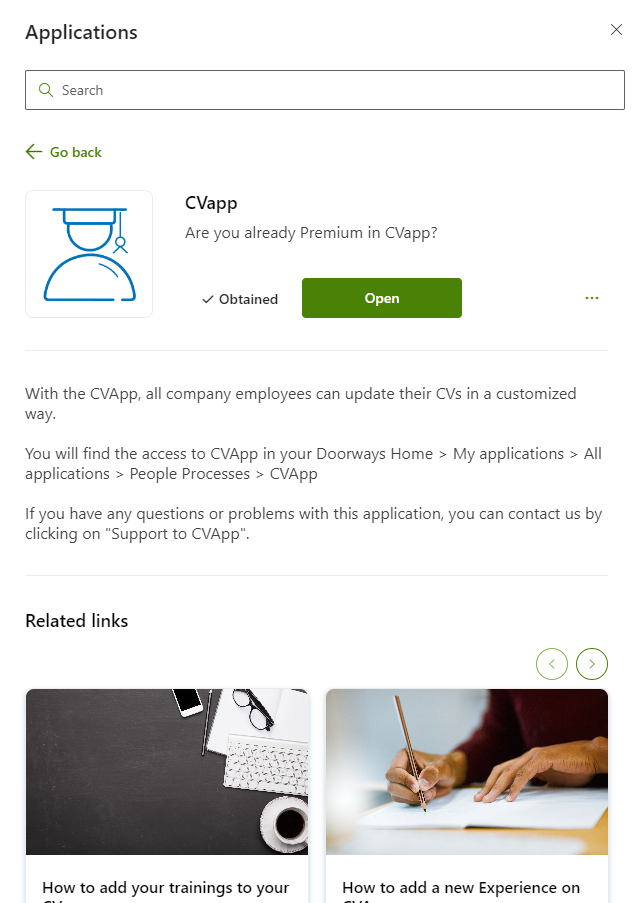Click the 'Support to CVApp' description paragraph
This screenshot has height=903, width=635.
313,523
